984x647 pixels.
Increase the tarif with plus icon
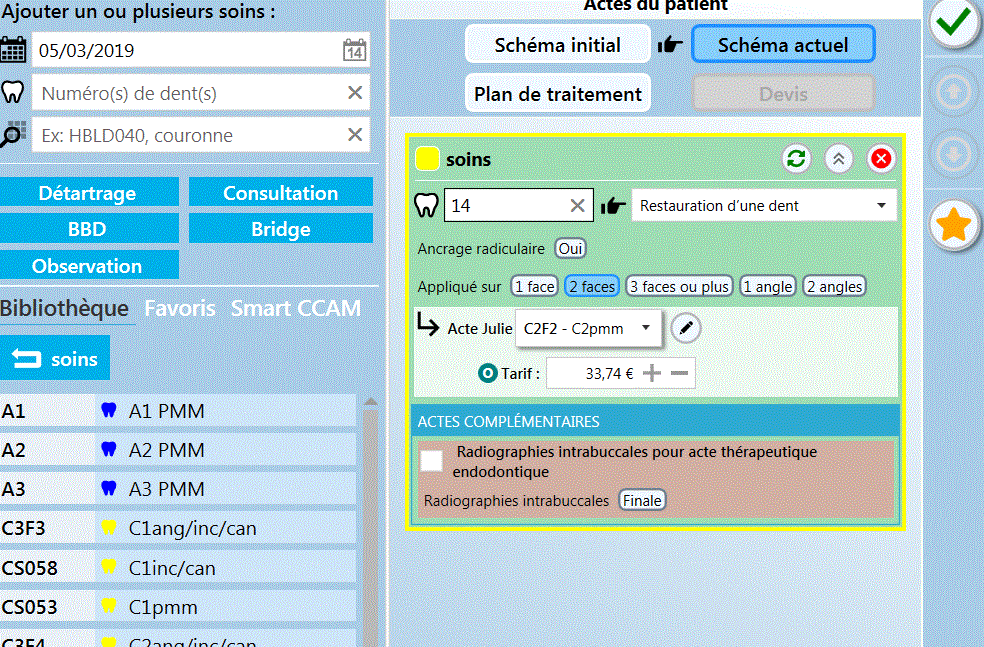pyautogui.click(x=652, y=374)
